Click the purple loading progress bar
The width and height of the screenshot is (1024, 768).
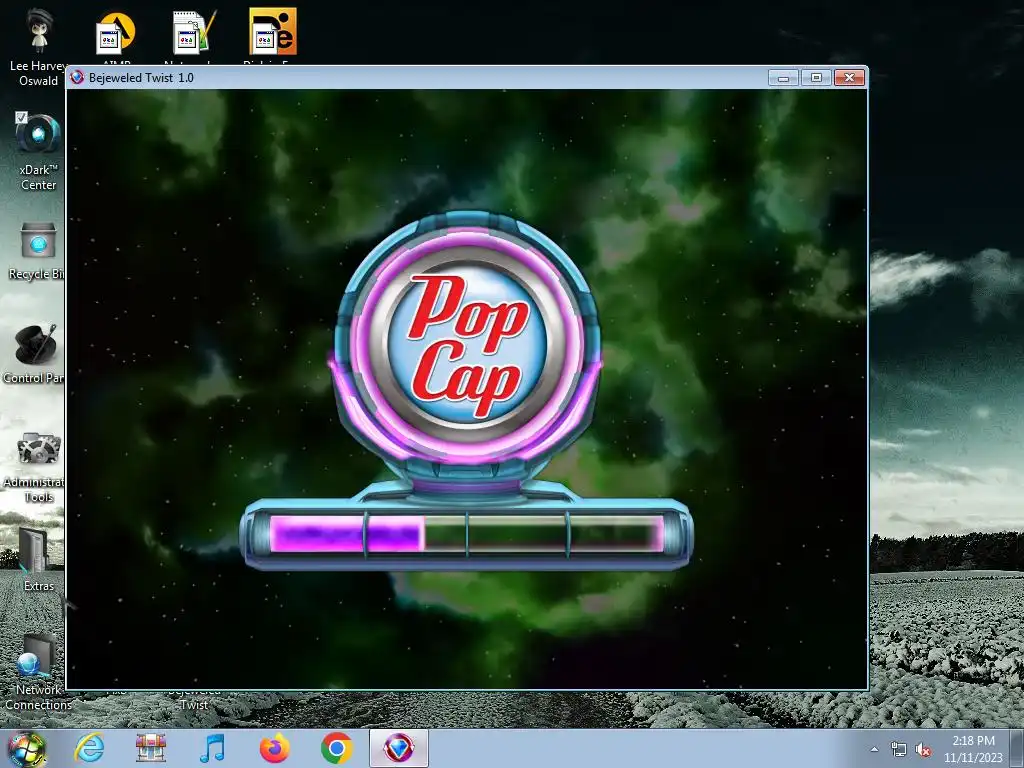[x=466, y=534]
